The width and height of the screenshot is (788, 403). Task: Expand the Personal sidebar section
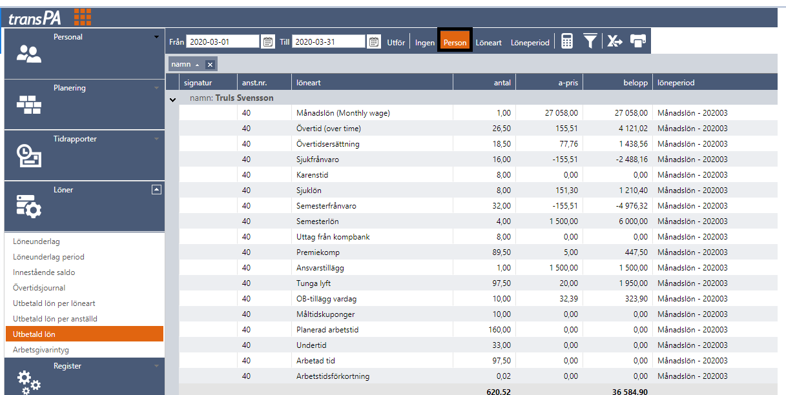tap(156, 38)
